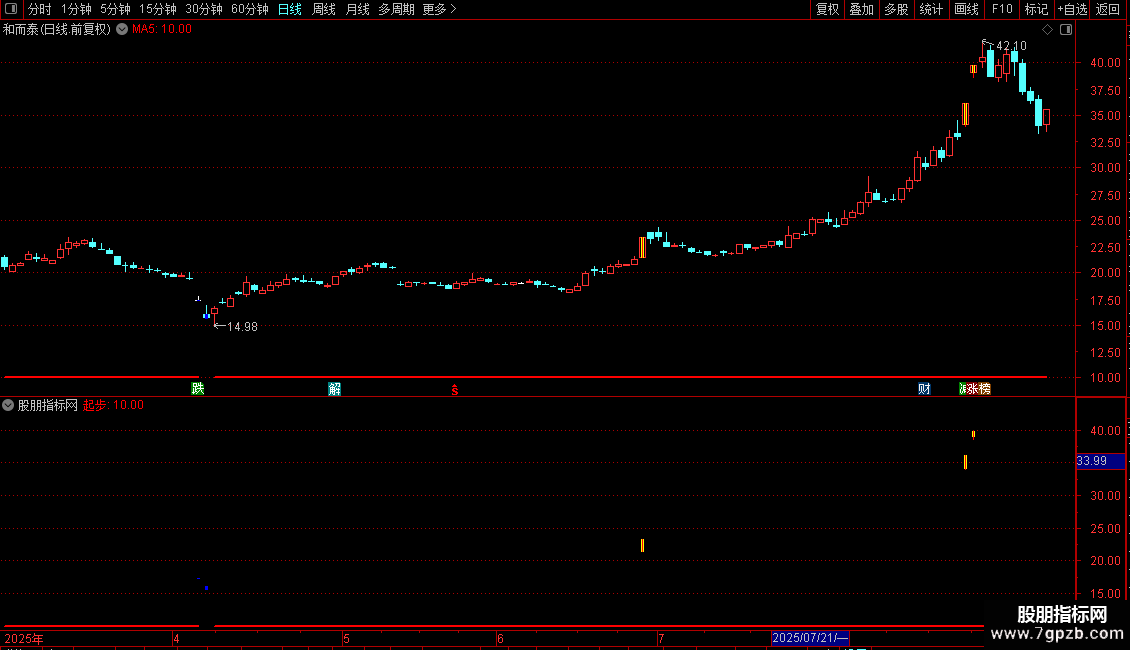The height and width of the screenshot is (650, 1130).
Task: Click the orange signal candle near 35.00
Action: pos(965,114)
